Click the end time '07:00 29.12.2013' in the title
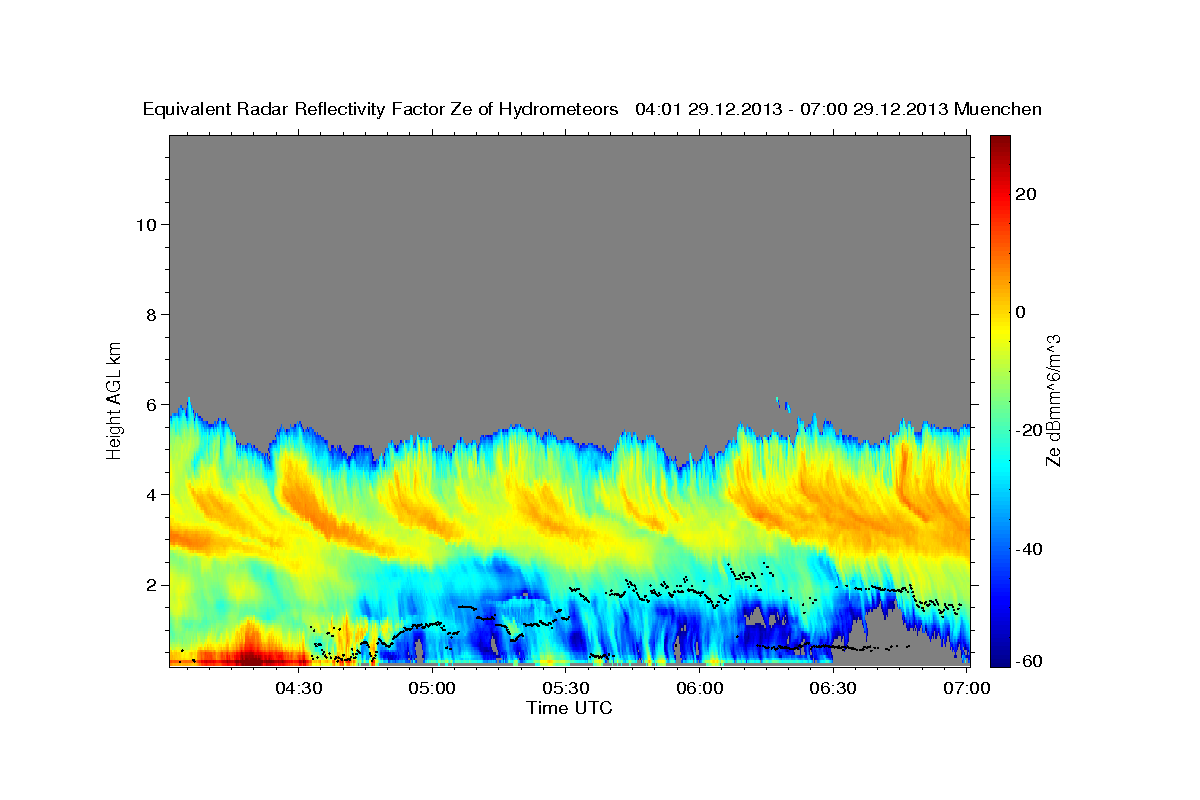The width and height of the screenshot is (1200, 800). 871,110
